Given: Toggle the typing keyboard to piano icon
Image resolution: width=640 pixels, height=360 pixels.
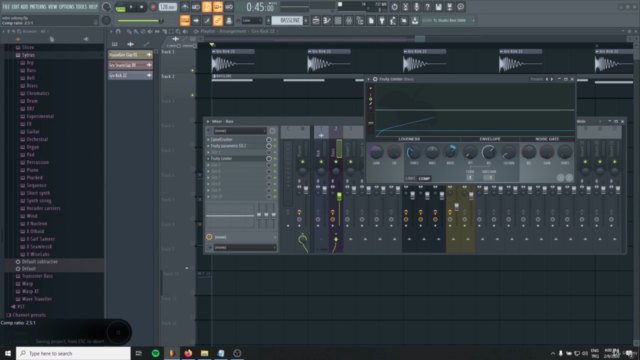Looking at the screenshot, I should click(185, 20).
